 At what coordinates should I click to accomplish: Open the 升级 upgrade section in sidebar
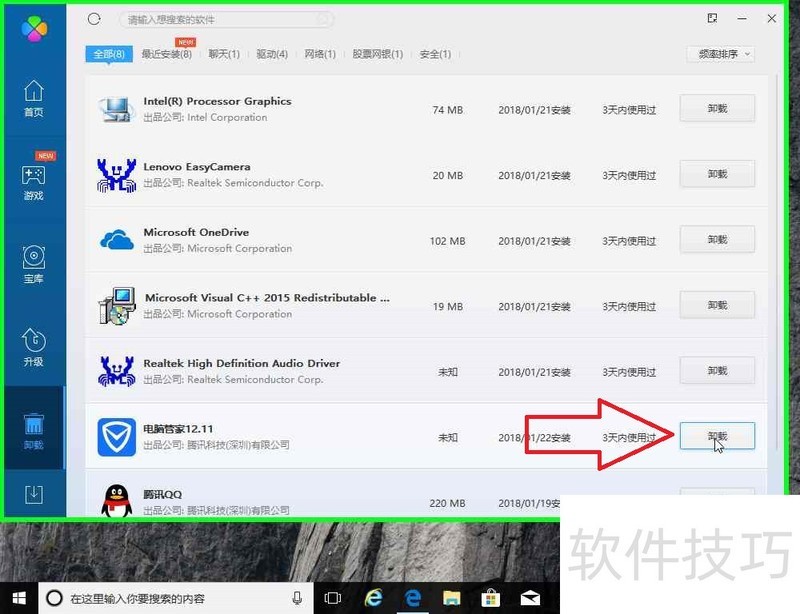(x=34, y=347)
